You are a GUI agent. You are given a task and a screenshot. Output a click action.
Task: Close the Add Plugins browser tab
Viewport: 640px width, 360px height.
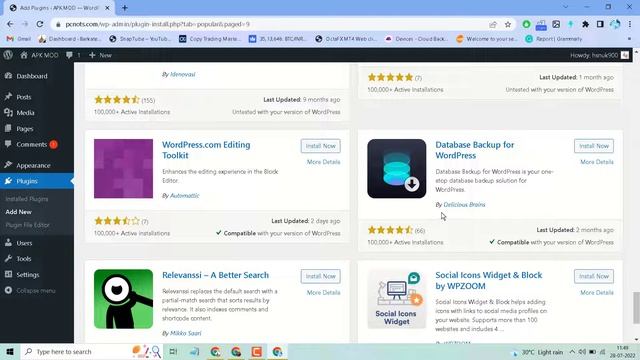tap(107, 8)
